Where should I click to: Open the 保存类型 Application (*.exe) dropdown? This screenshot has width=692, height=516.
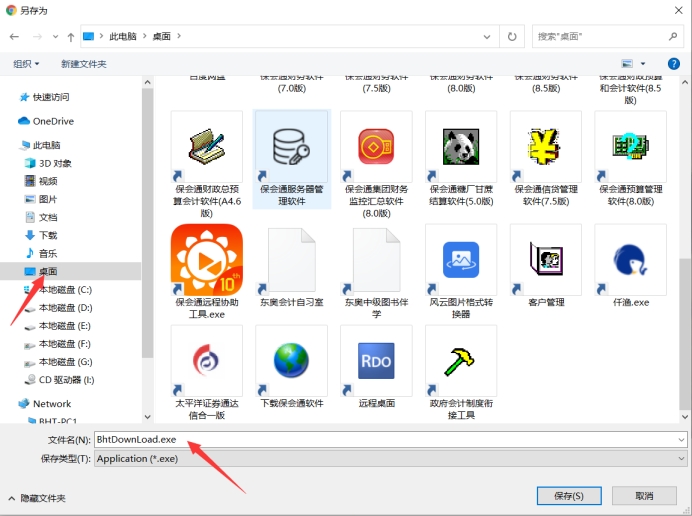click(391, 459)
